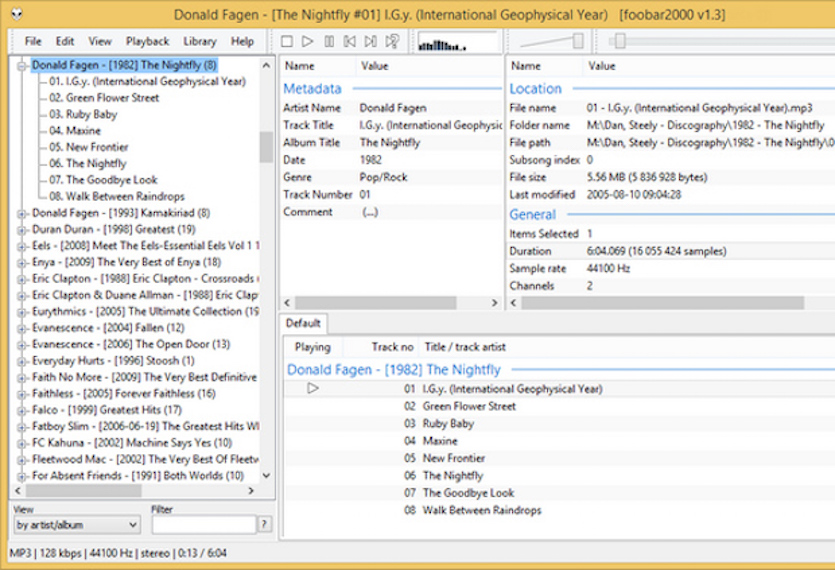Image resolution: width=835 pixels, height=570 pixels.
Task: Click the Pause button in toolbar
Action: click(329, 41)
